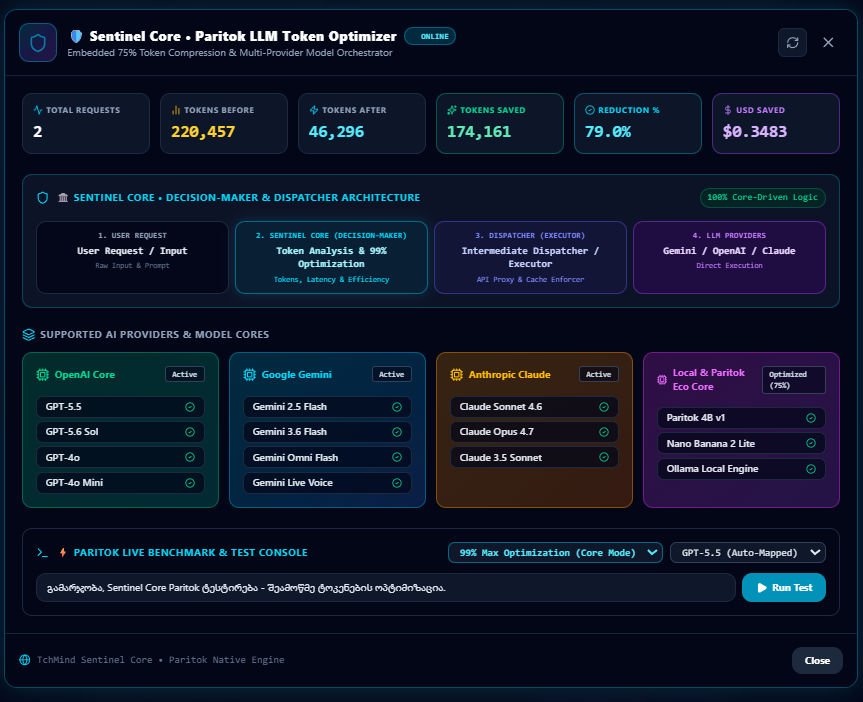Click the benchmark prompt text input
The width and height of the screenshot is (863, 702).
386,587
